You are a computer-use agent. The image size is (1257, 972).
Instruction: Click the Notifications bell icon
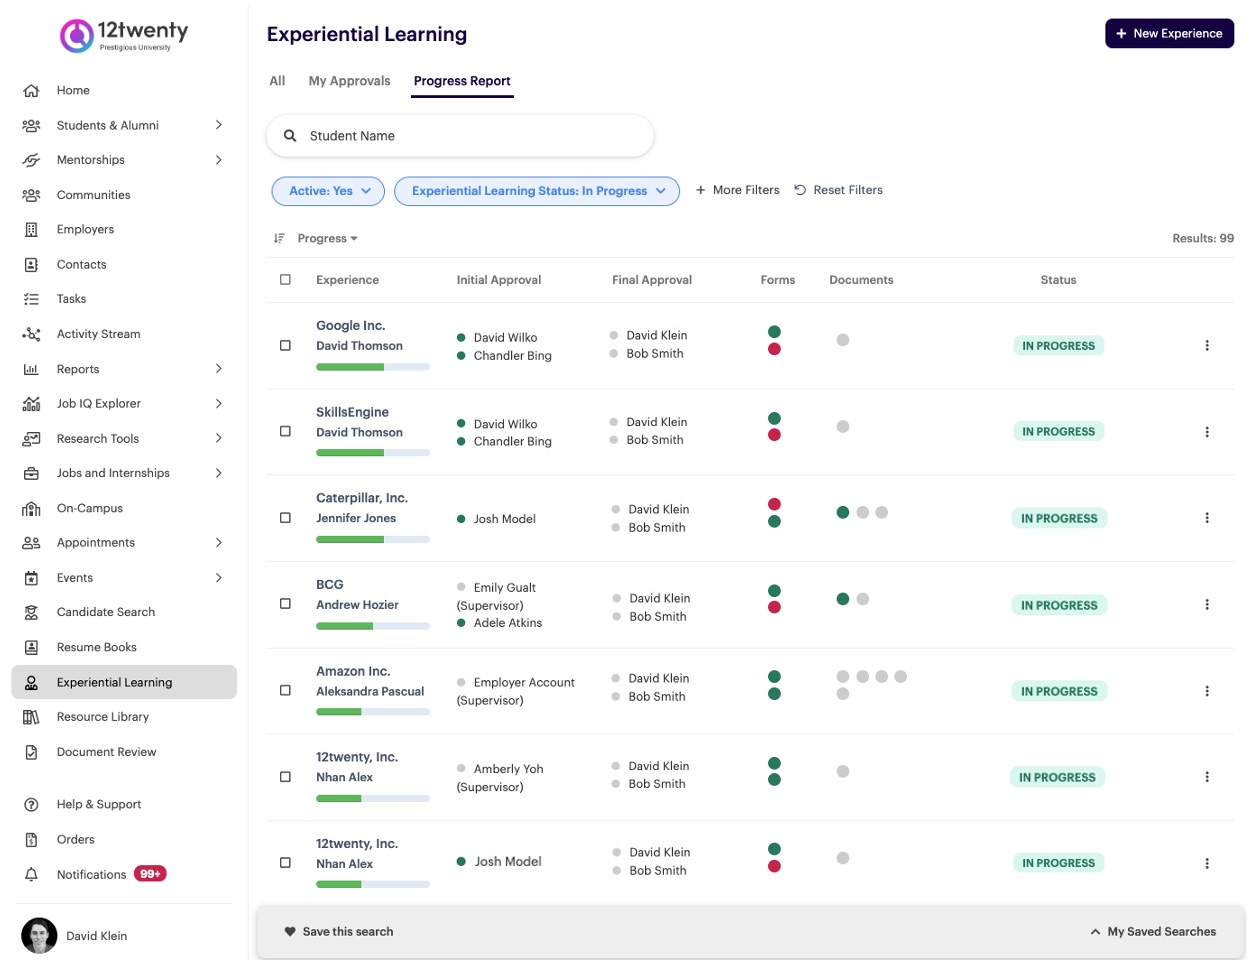31,875
